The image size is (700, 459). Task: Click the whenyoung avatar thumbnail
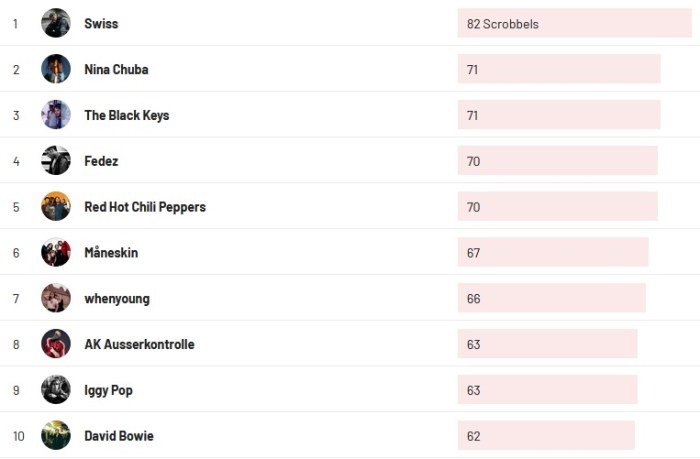pos(56,298)
